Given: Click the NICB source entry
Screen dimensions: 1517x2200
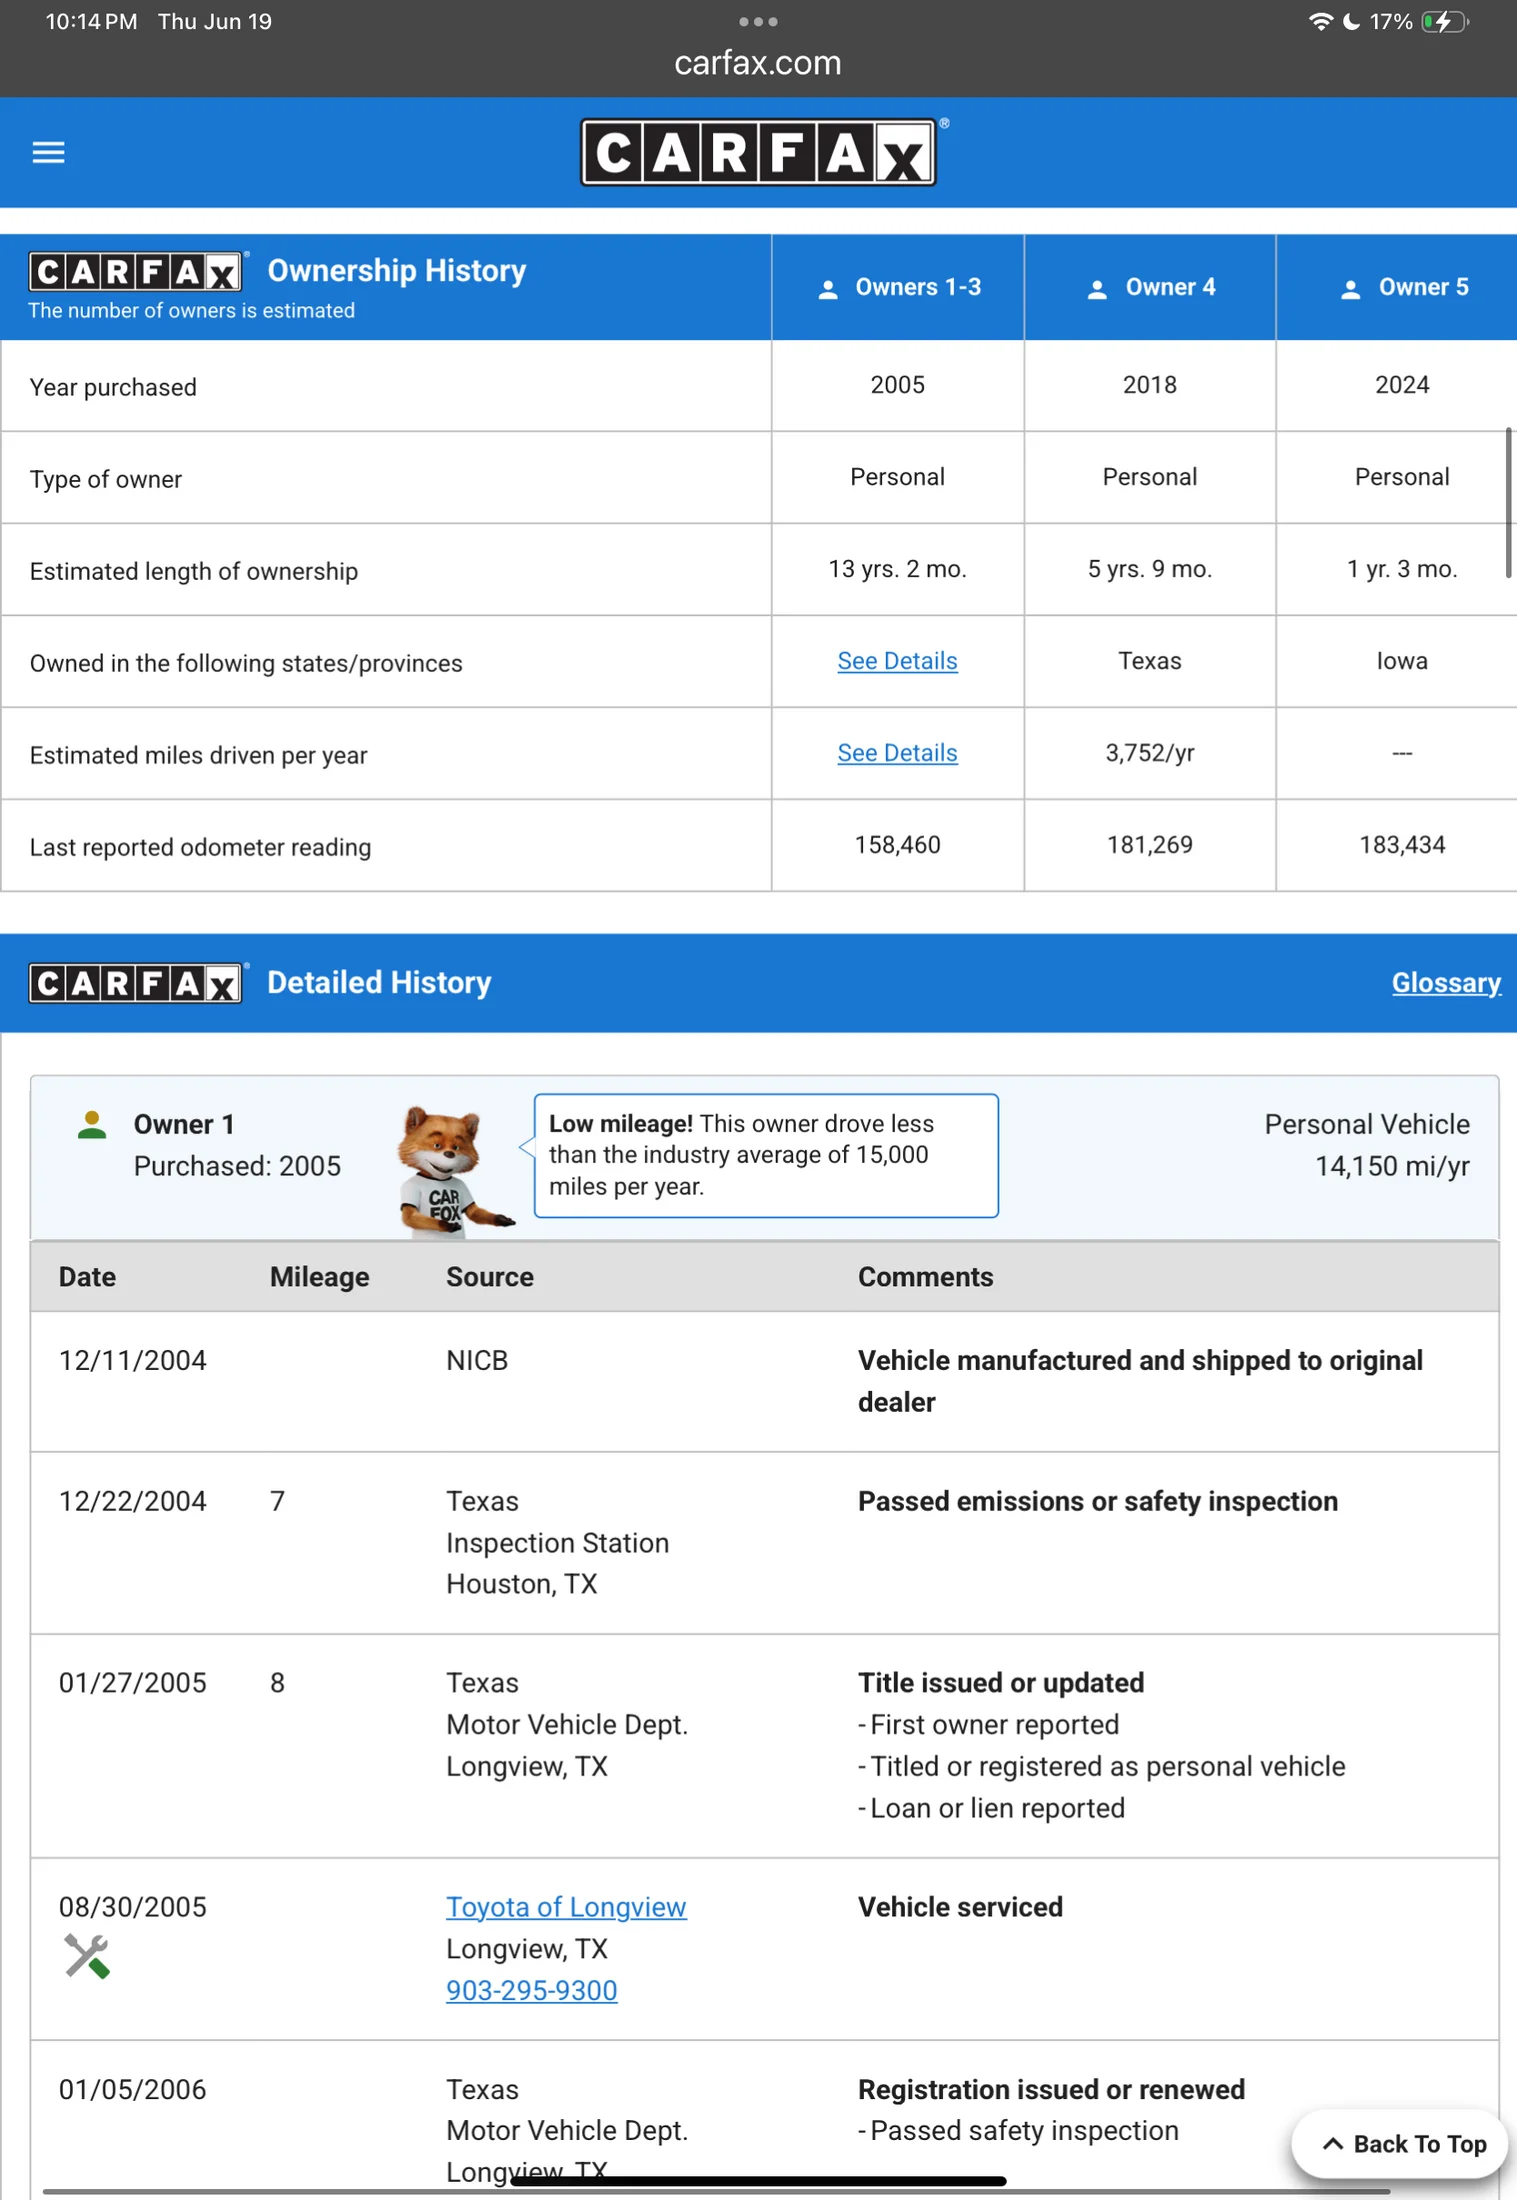Looking at the screenshot, I should (477, 1361).
